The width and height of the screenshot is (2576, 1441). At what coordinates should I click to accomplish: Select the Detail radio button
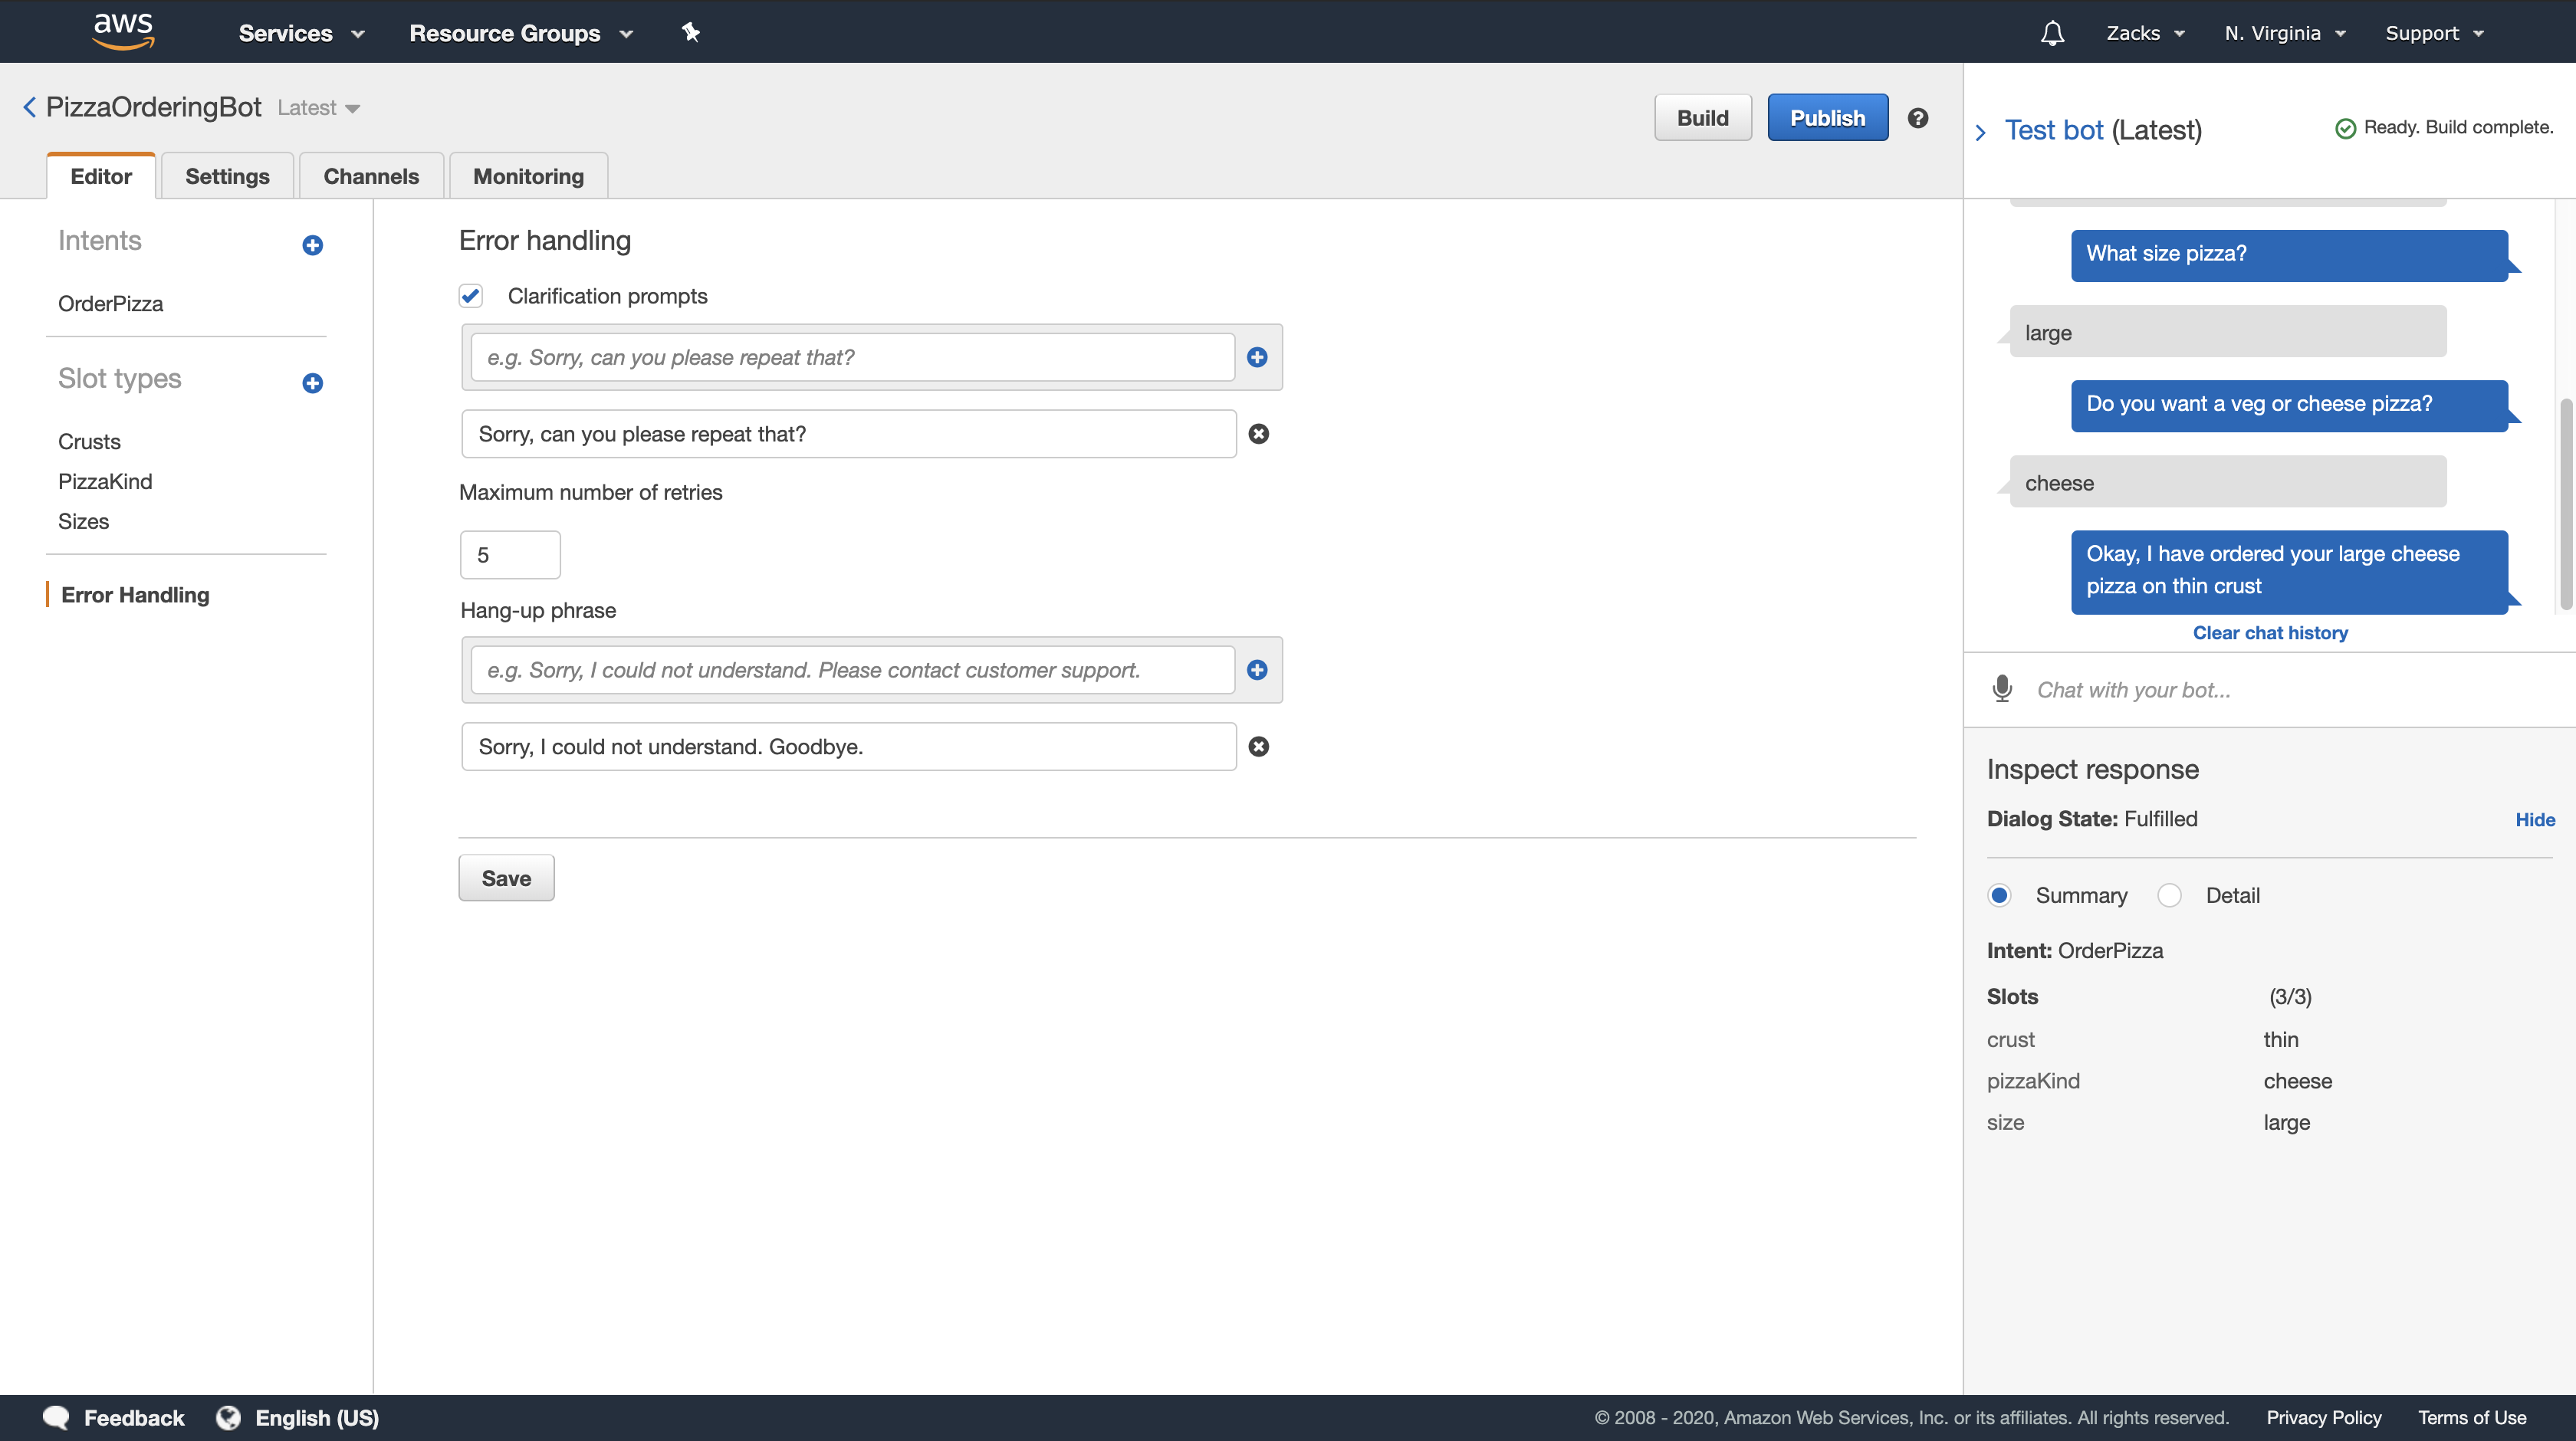click(2169, 895)
